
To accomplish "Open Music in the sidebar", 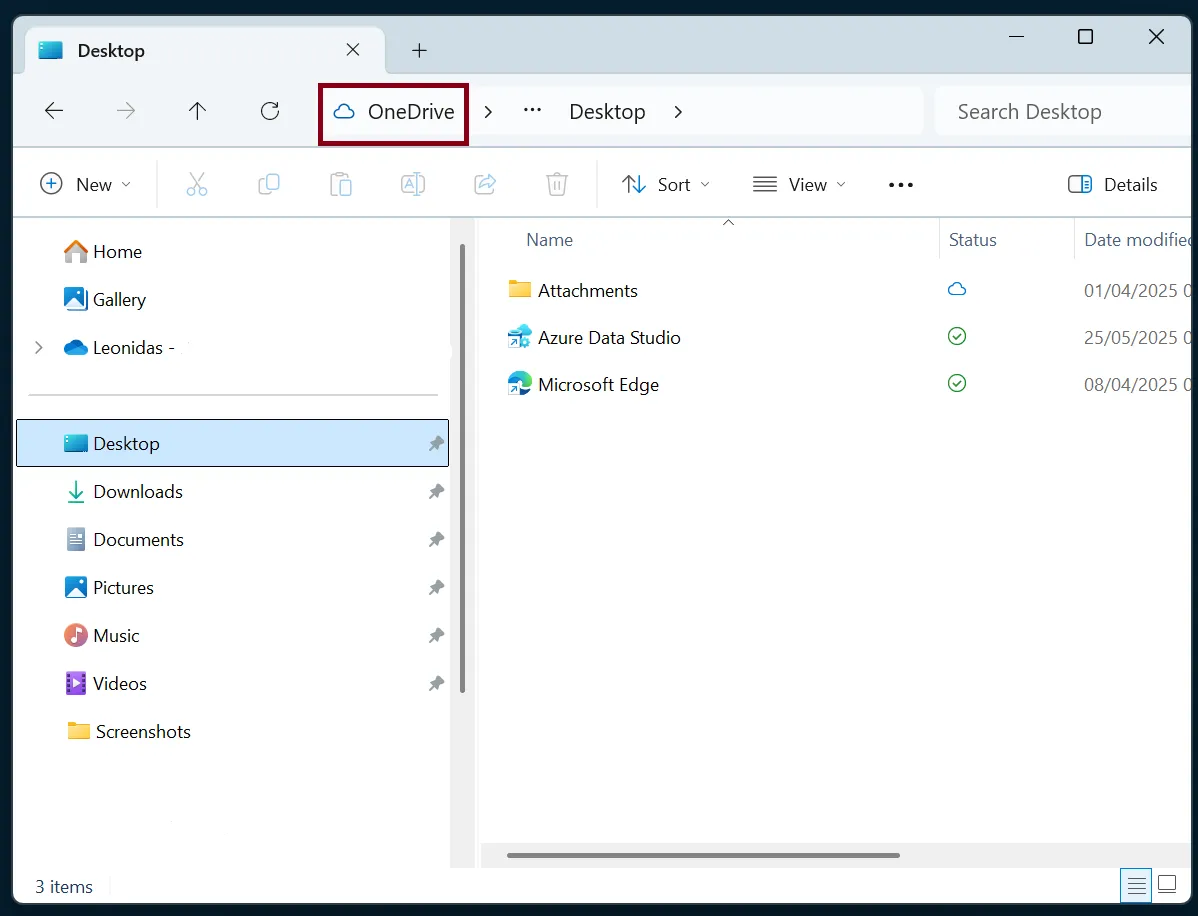I will coord(102,636).
